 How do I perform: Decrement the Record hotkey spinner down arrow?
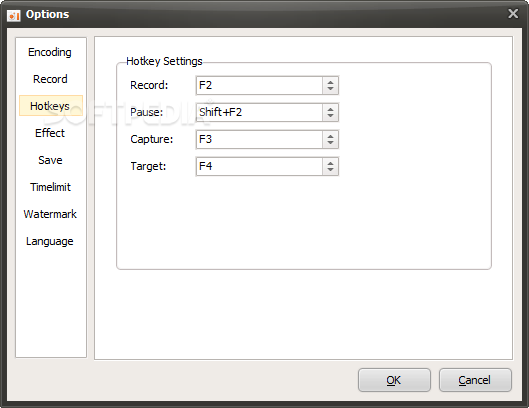point(330,89)
